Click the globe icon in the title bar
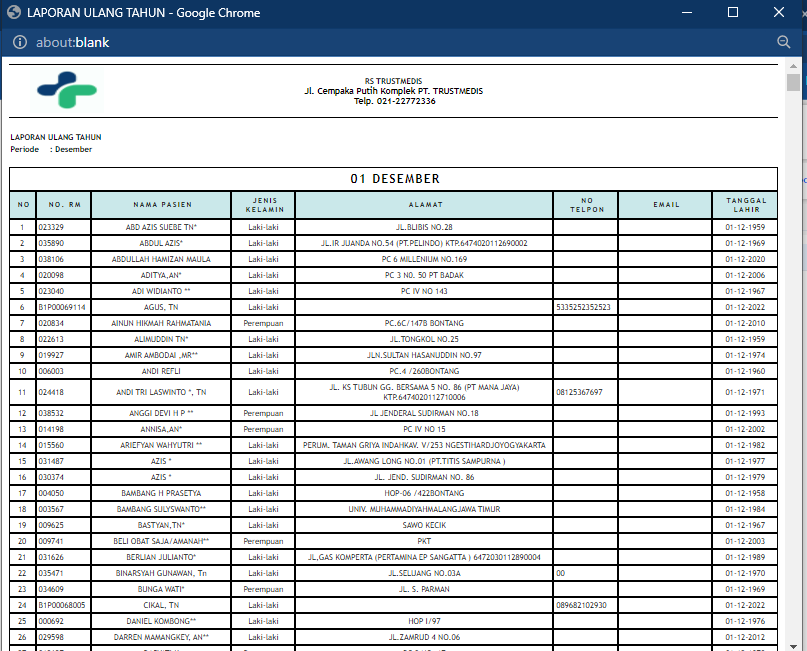This screenshot has height=651, width=807. click(14, 12)
